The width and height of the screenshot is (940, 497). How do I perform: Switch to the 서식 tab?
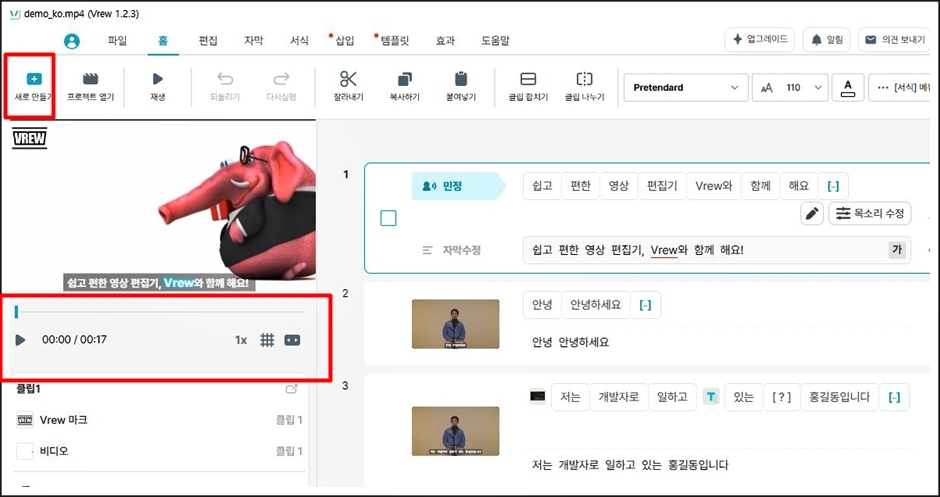click(x=299, y=41)
